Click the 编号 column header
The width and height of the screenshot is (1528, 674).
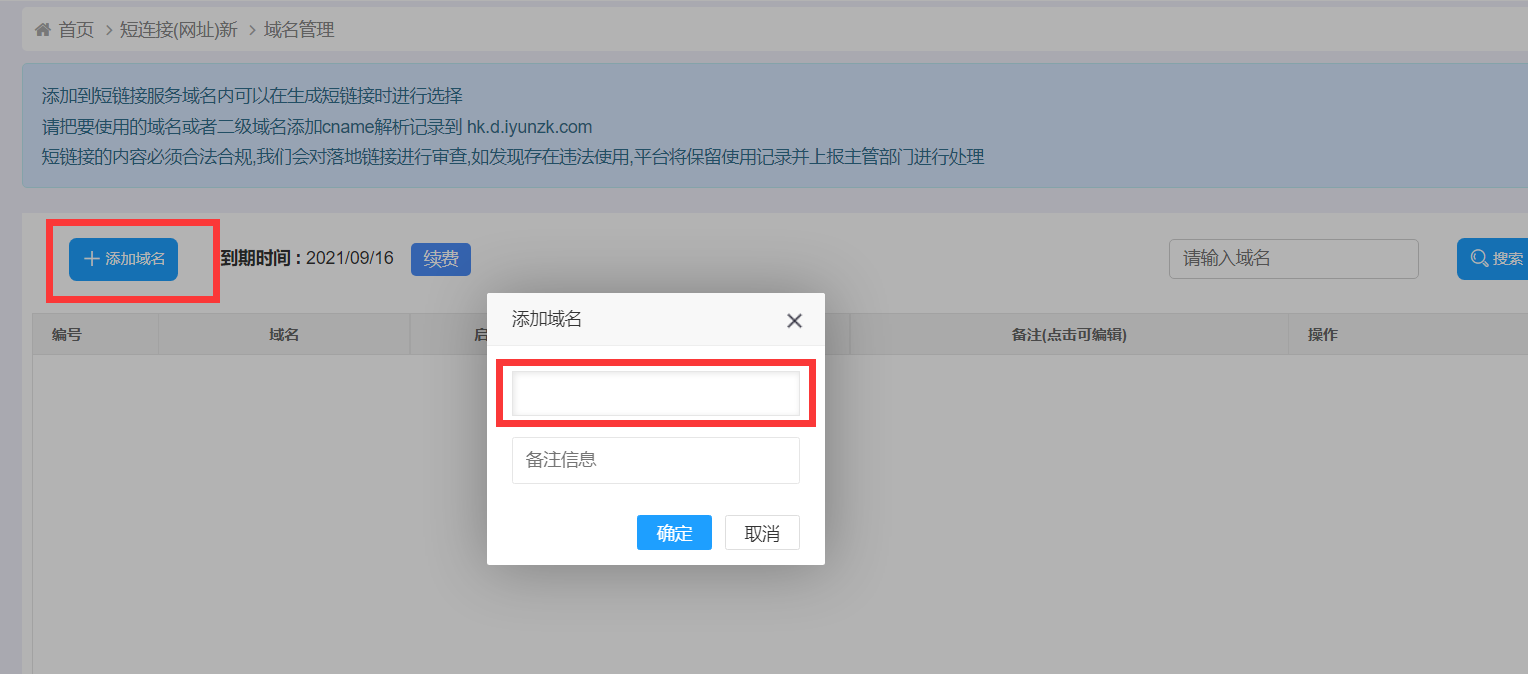tap(67, 335)
